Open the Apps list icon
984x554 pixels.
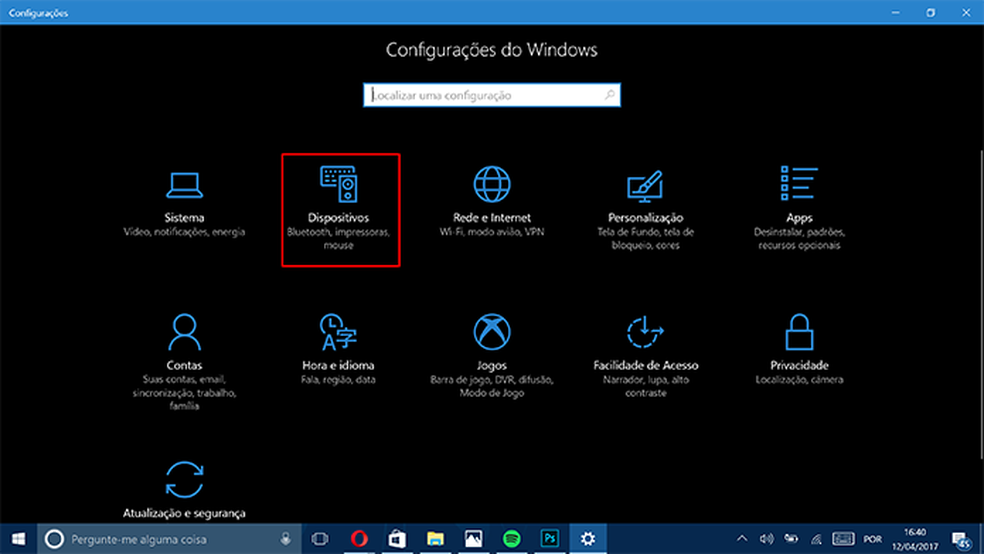pyautogui.click(x=799, y=183)
